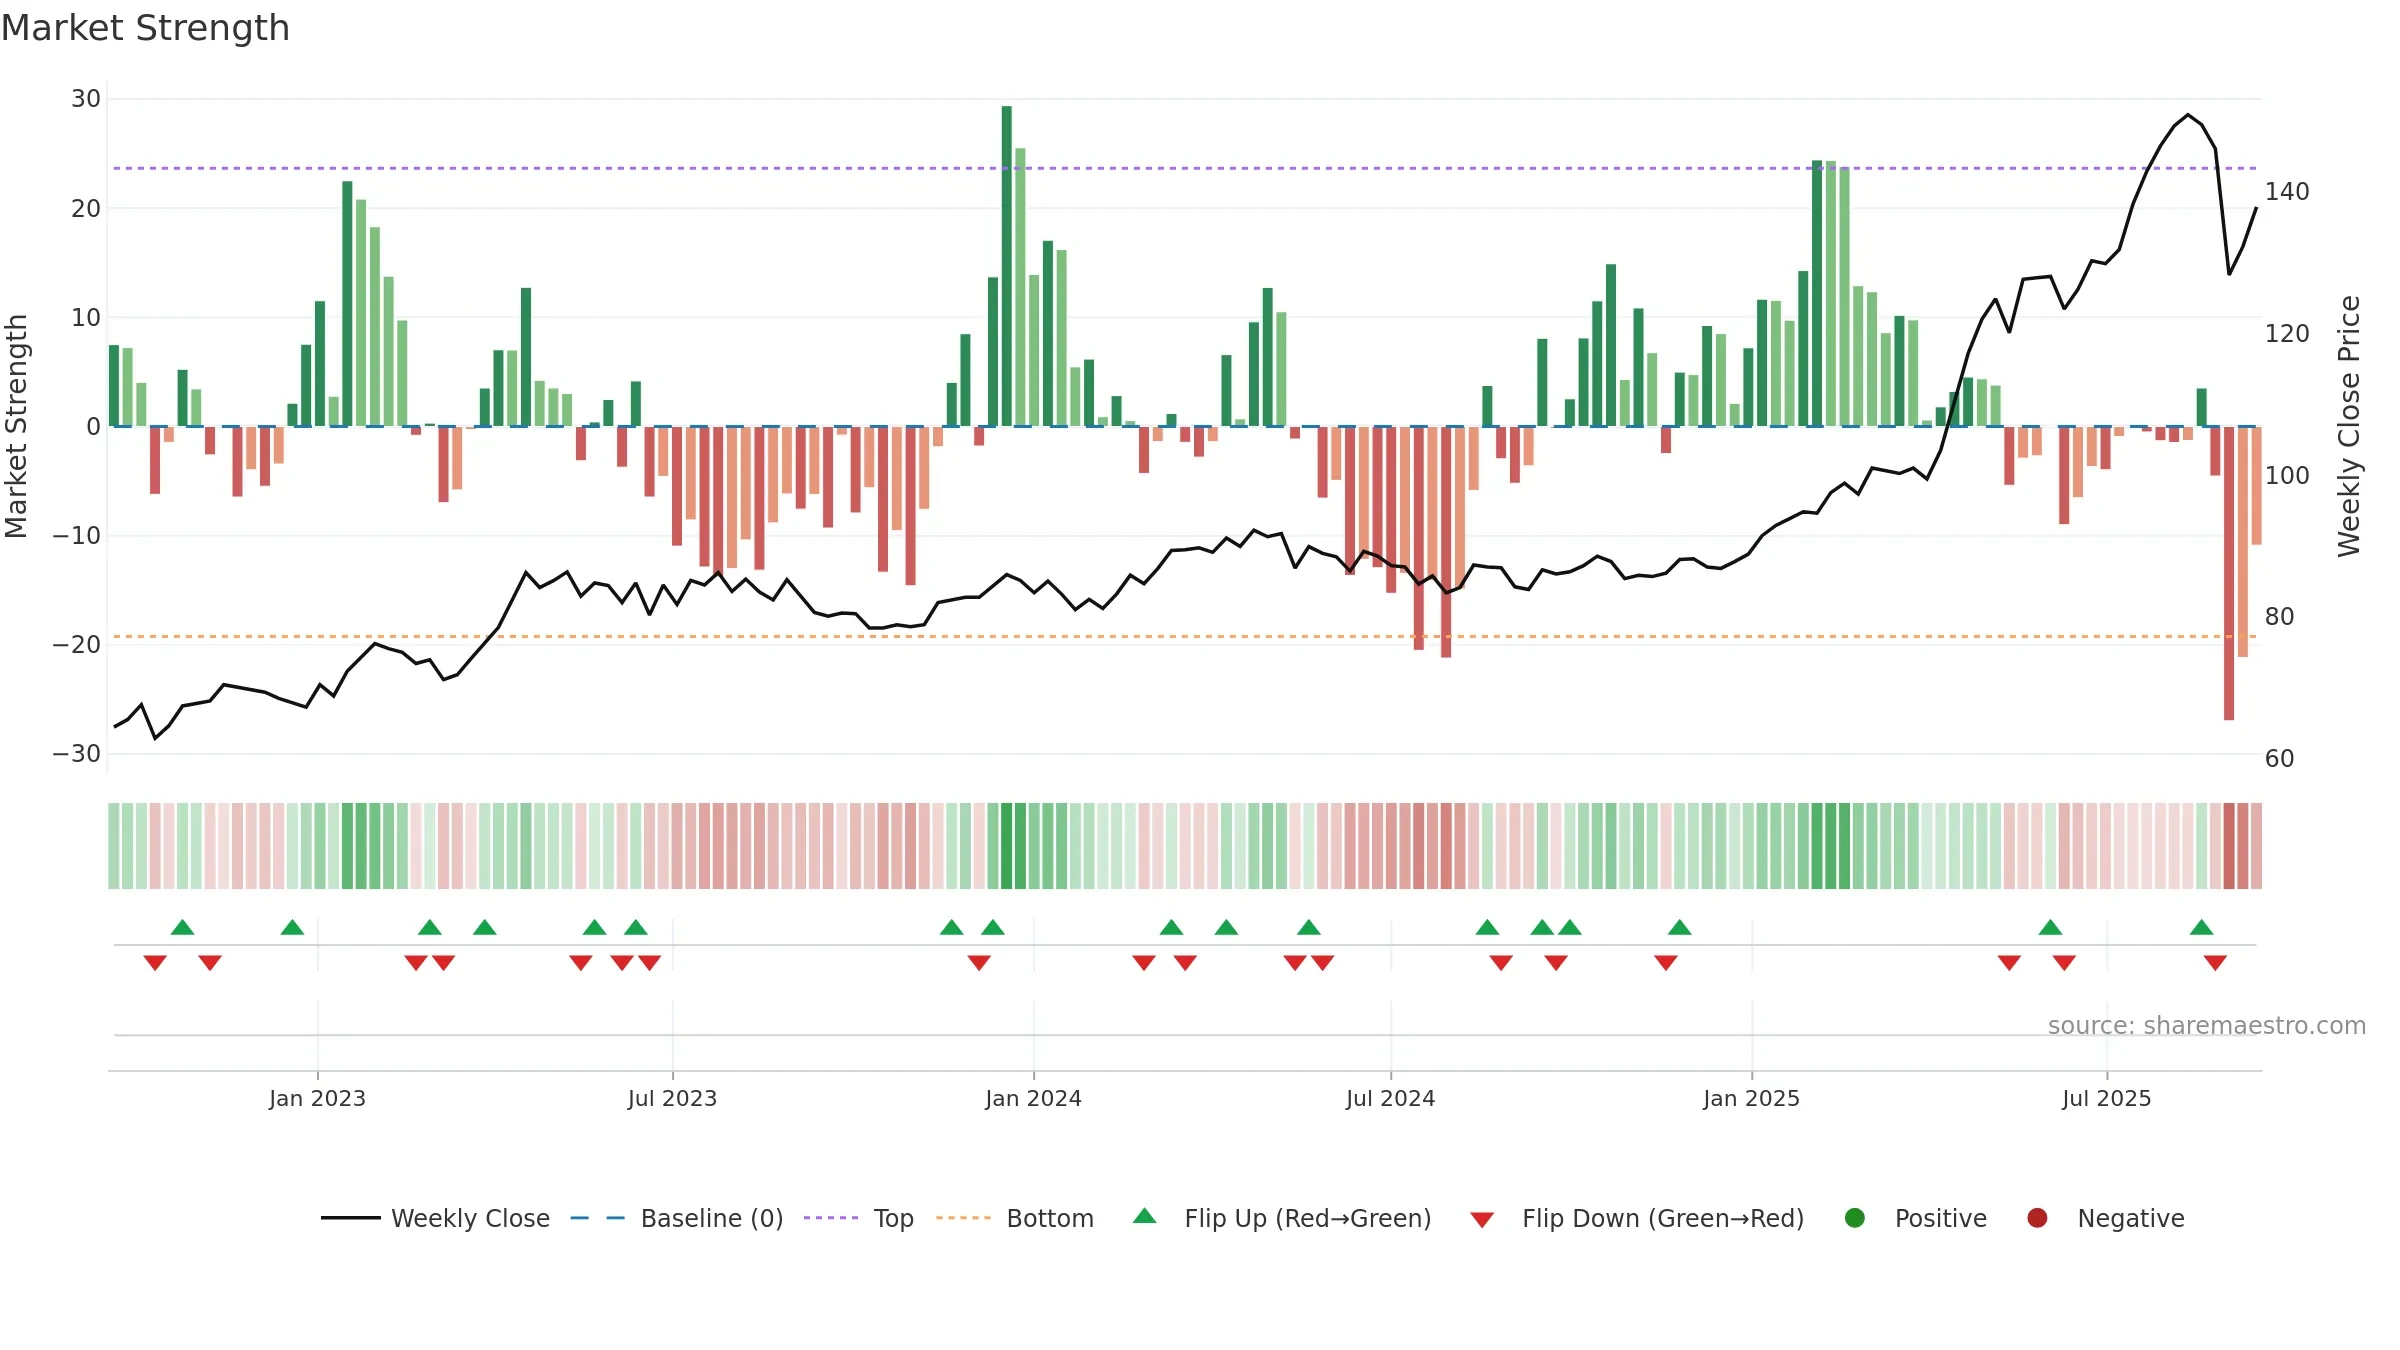The height and width of the screenshot is (1350, 2400).
Task: Click the Jan 2025 x-axis label
Action: coord(1751,1099)
